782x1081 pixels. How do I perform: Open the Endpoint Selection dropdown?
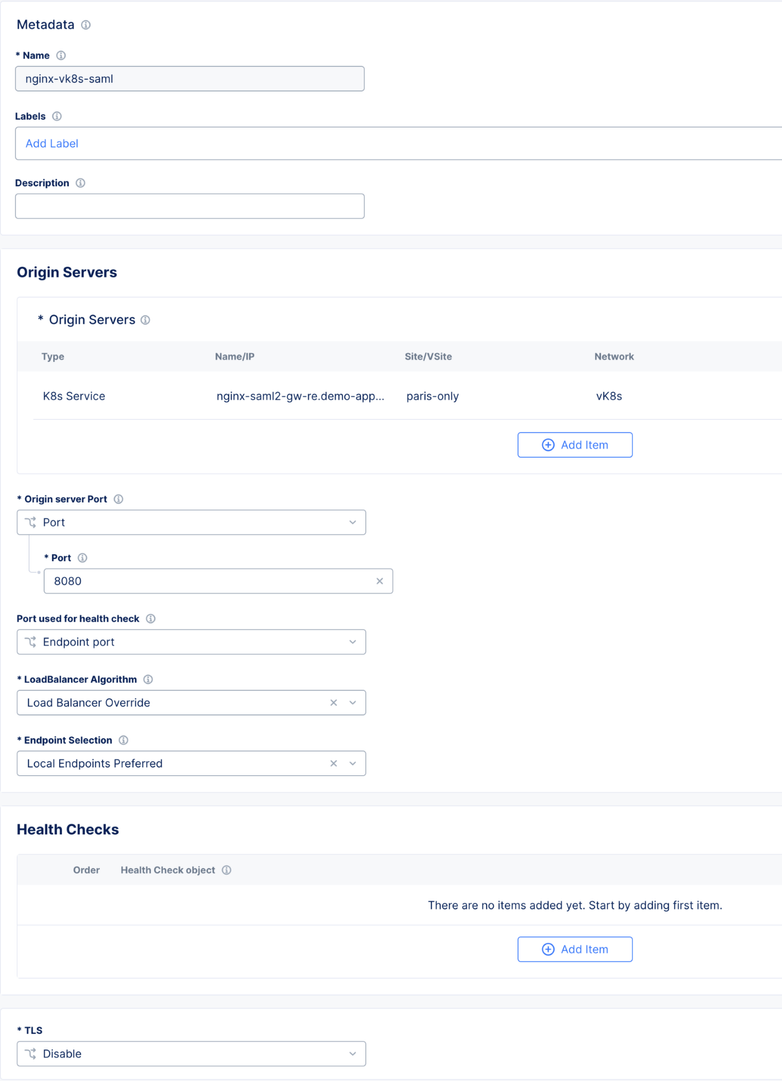point(353,764)
